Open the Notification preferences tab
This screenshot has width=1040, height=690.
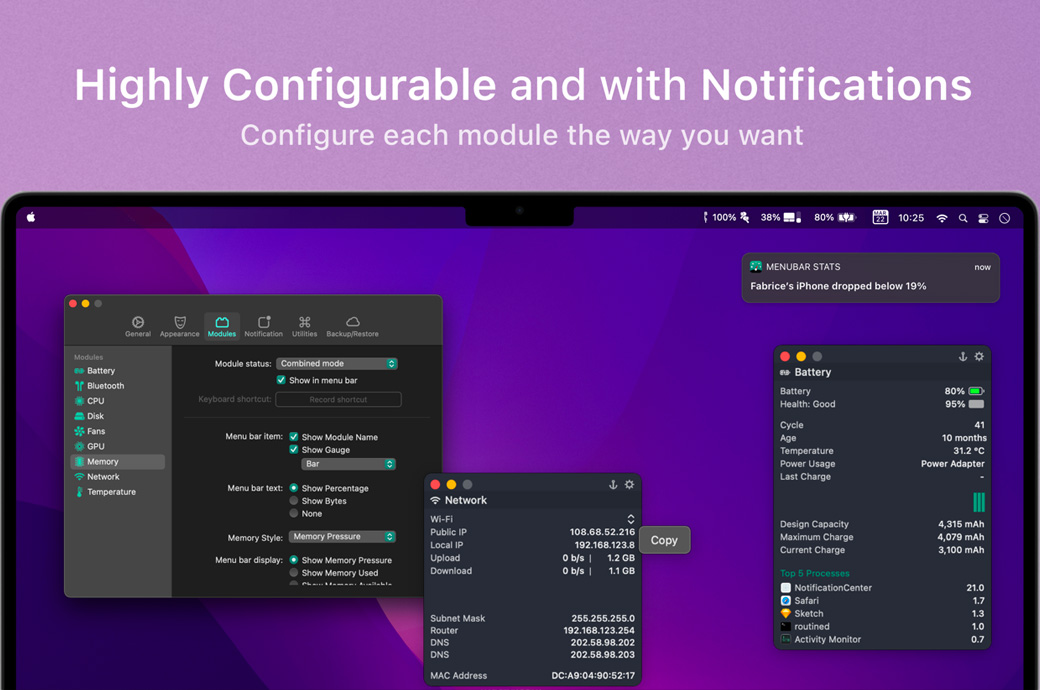tap(263, 326)
